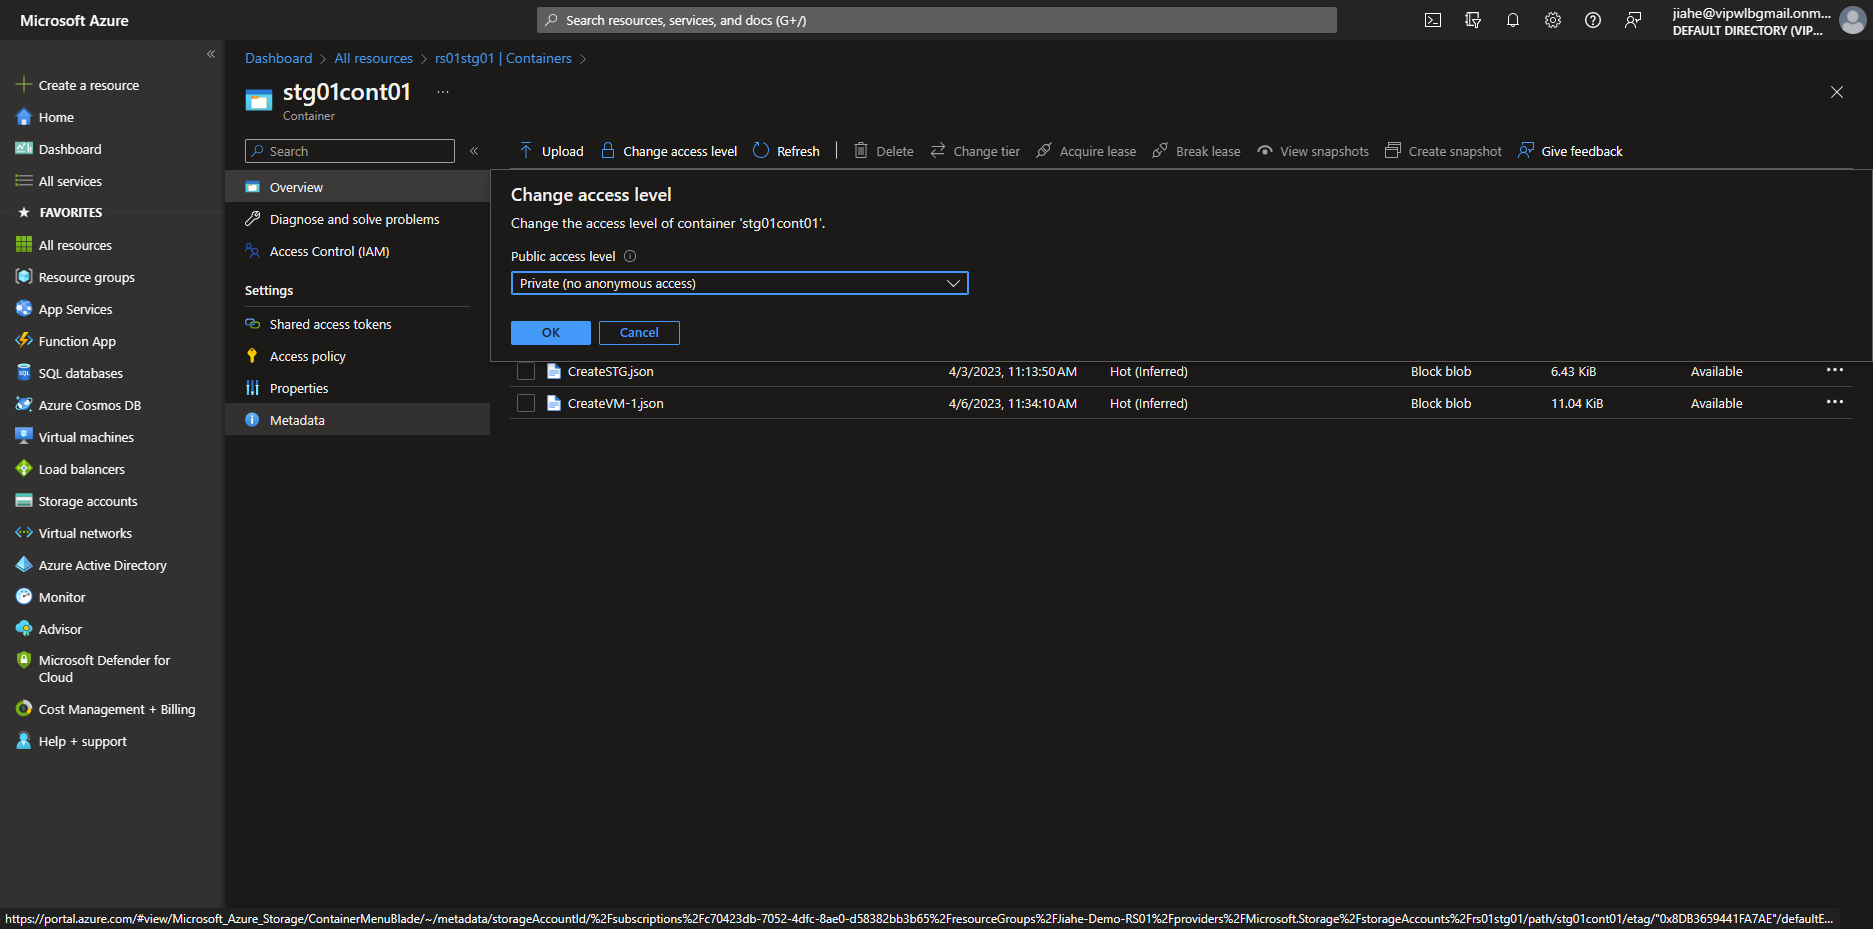Open CreateSTG.json blob
This screenshot has height=929, width=1873.
tap(610, 371)
